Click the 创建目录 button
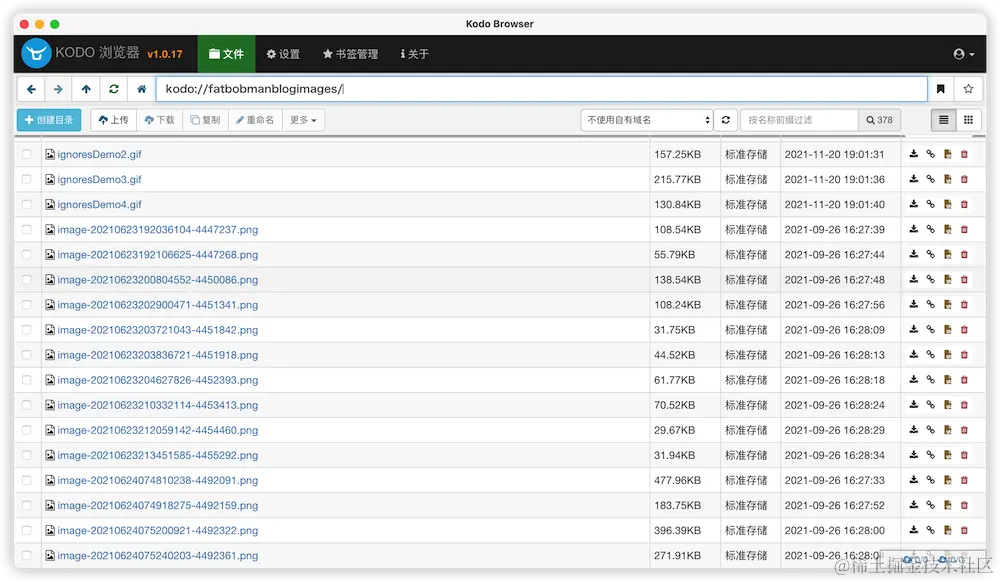1000x582 pixels. click(49, 120)
